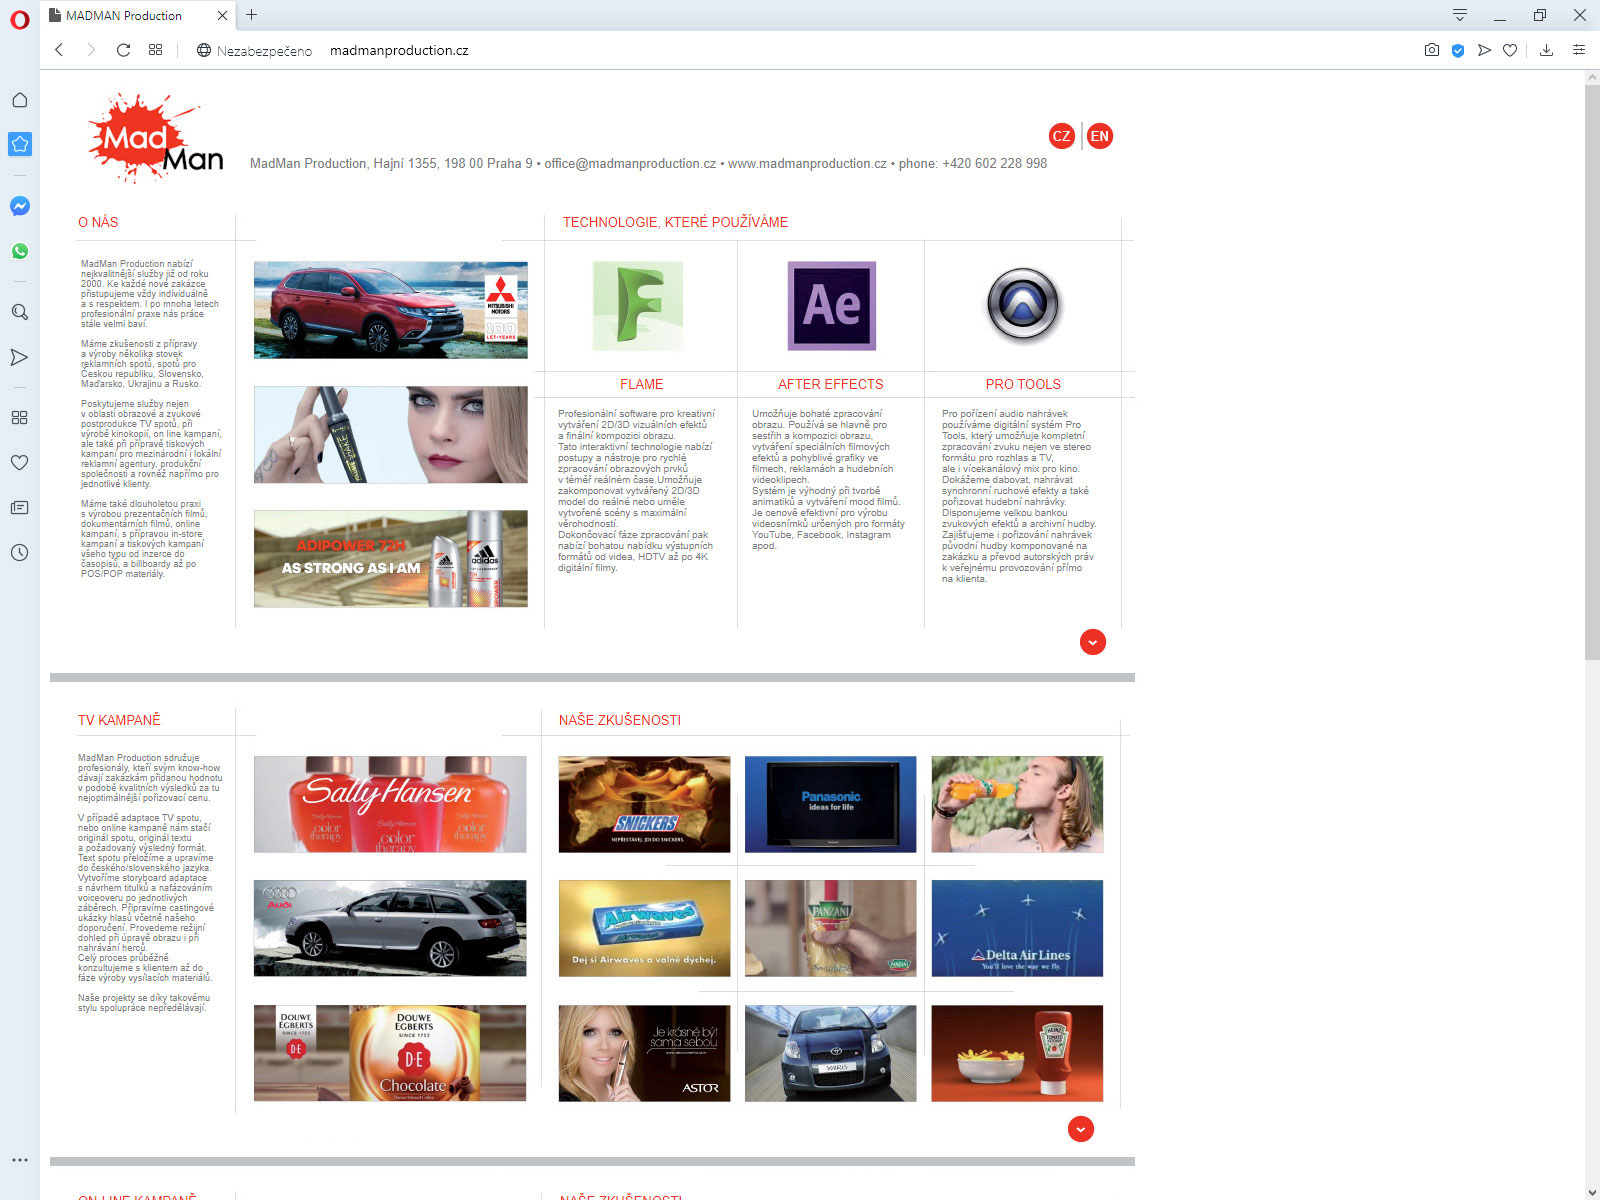Expand the Naše zkušenosti section red arrow
Screen dimensions: 1600x1200
tap(1081, 1129)
